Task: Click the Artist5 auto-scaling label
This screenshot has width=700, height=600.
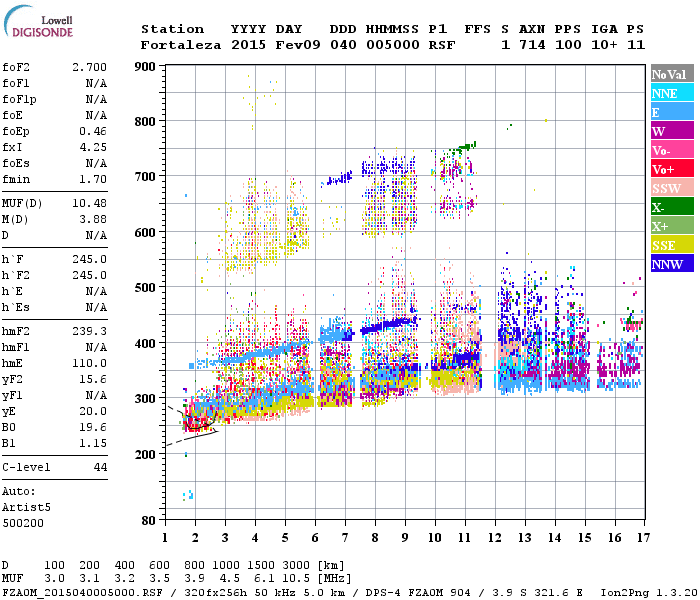Action: 24,508
